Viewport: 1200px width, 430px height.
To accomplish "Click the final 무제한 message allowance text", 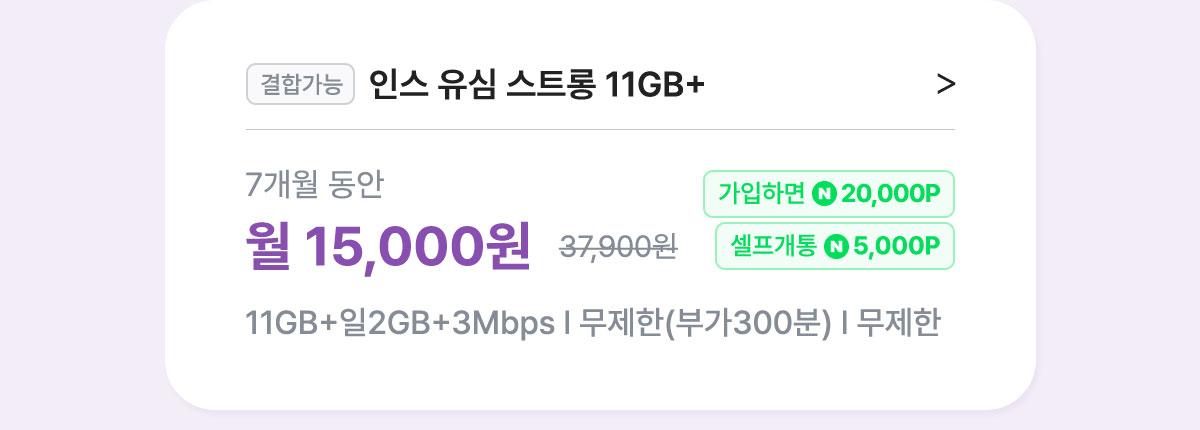I will pyautogui.click(x=899, y=325).
